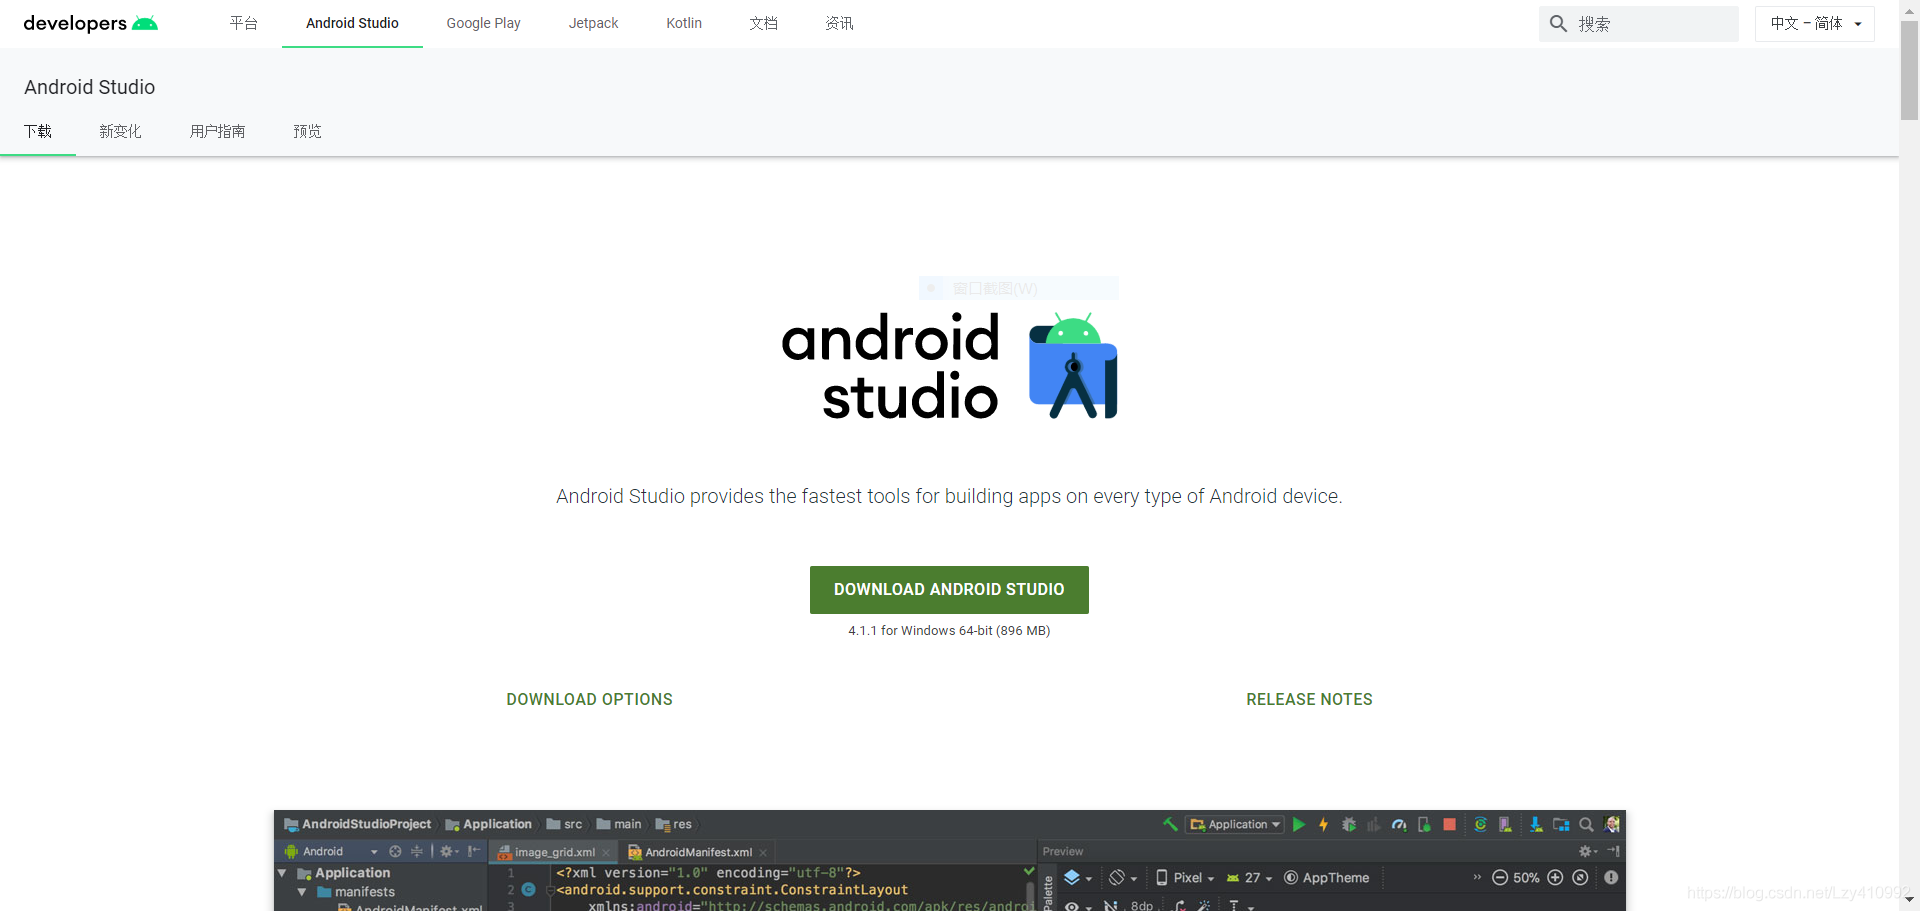1920x911 pixels.
Task: Click the scrollbar up arrow
Action: pyautogui.click(x=1909, y=8)
